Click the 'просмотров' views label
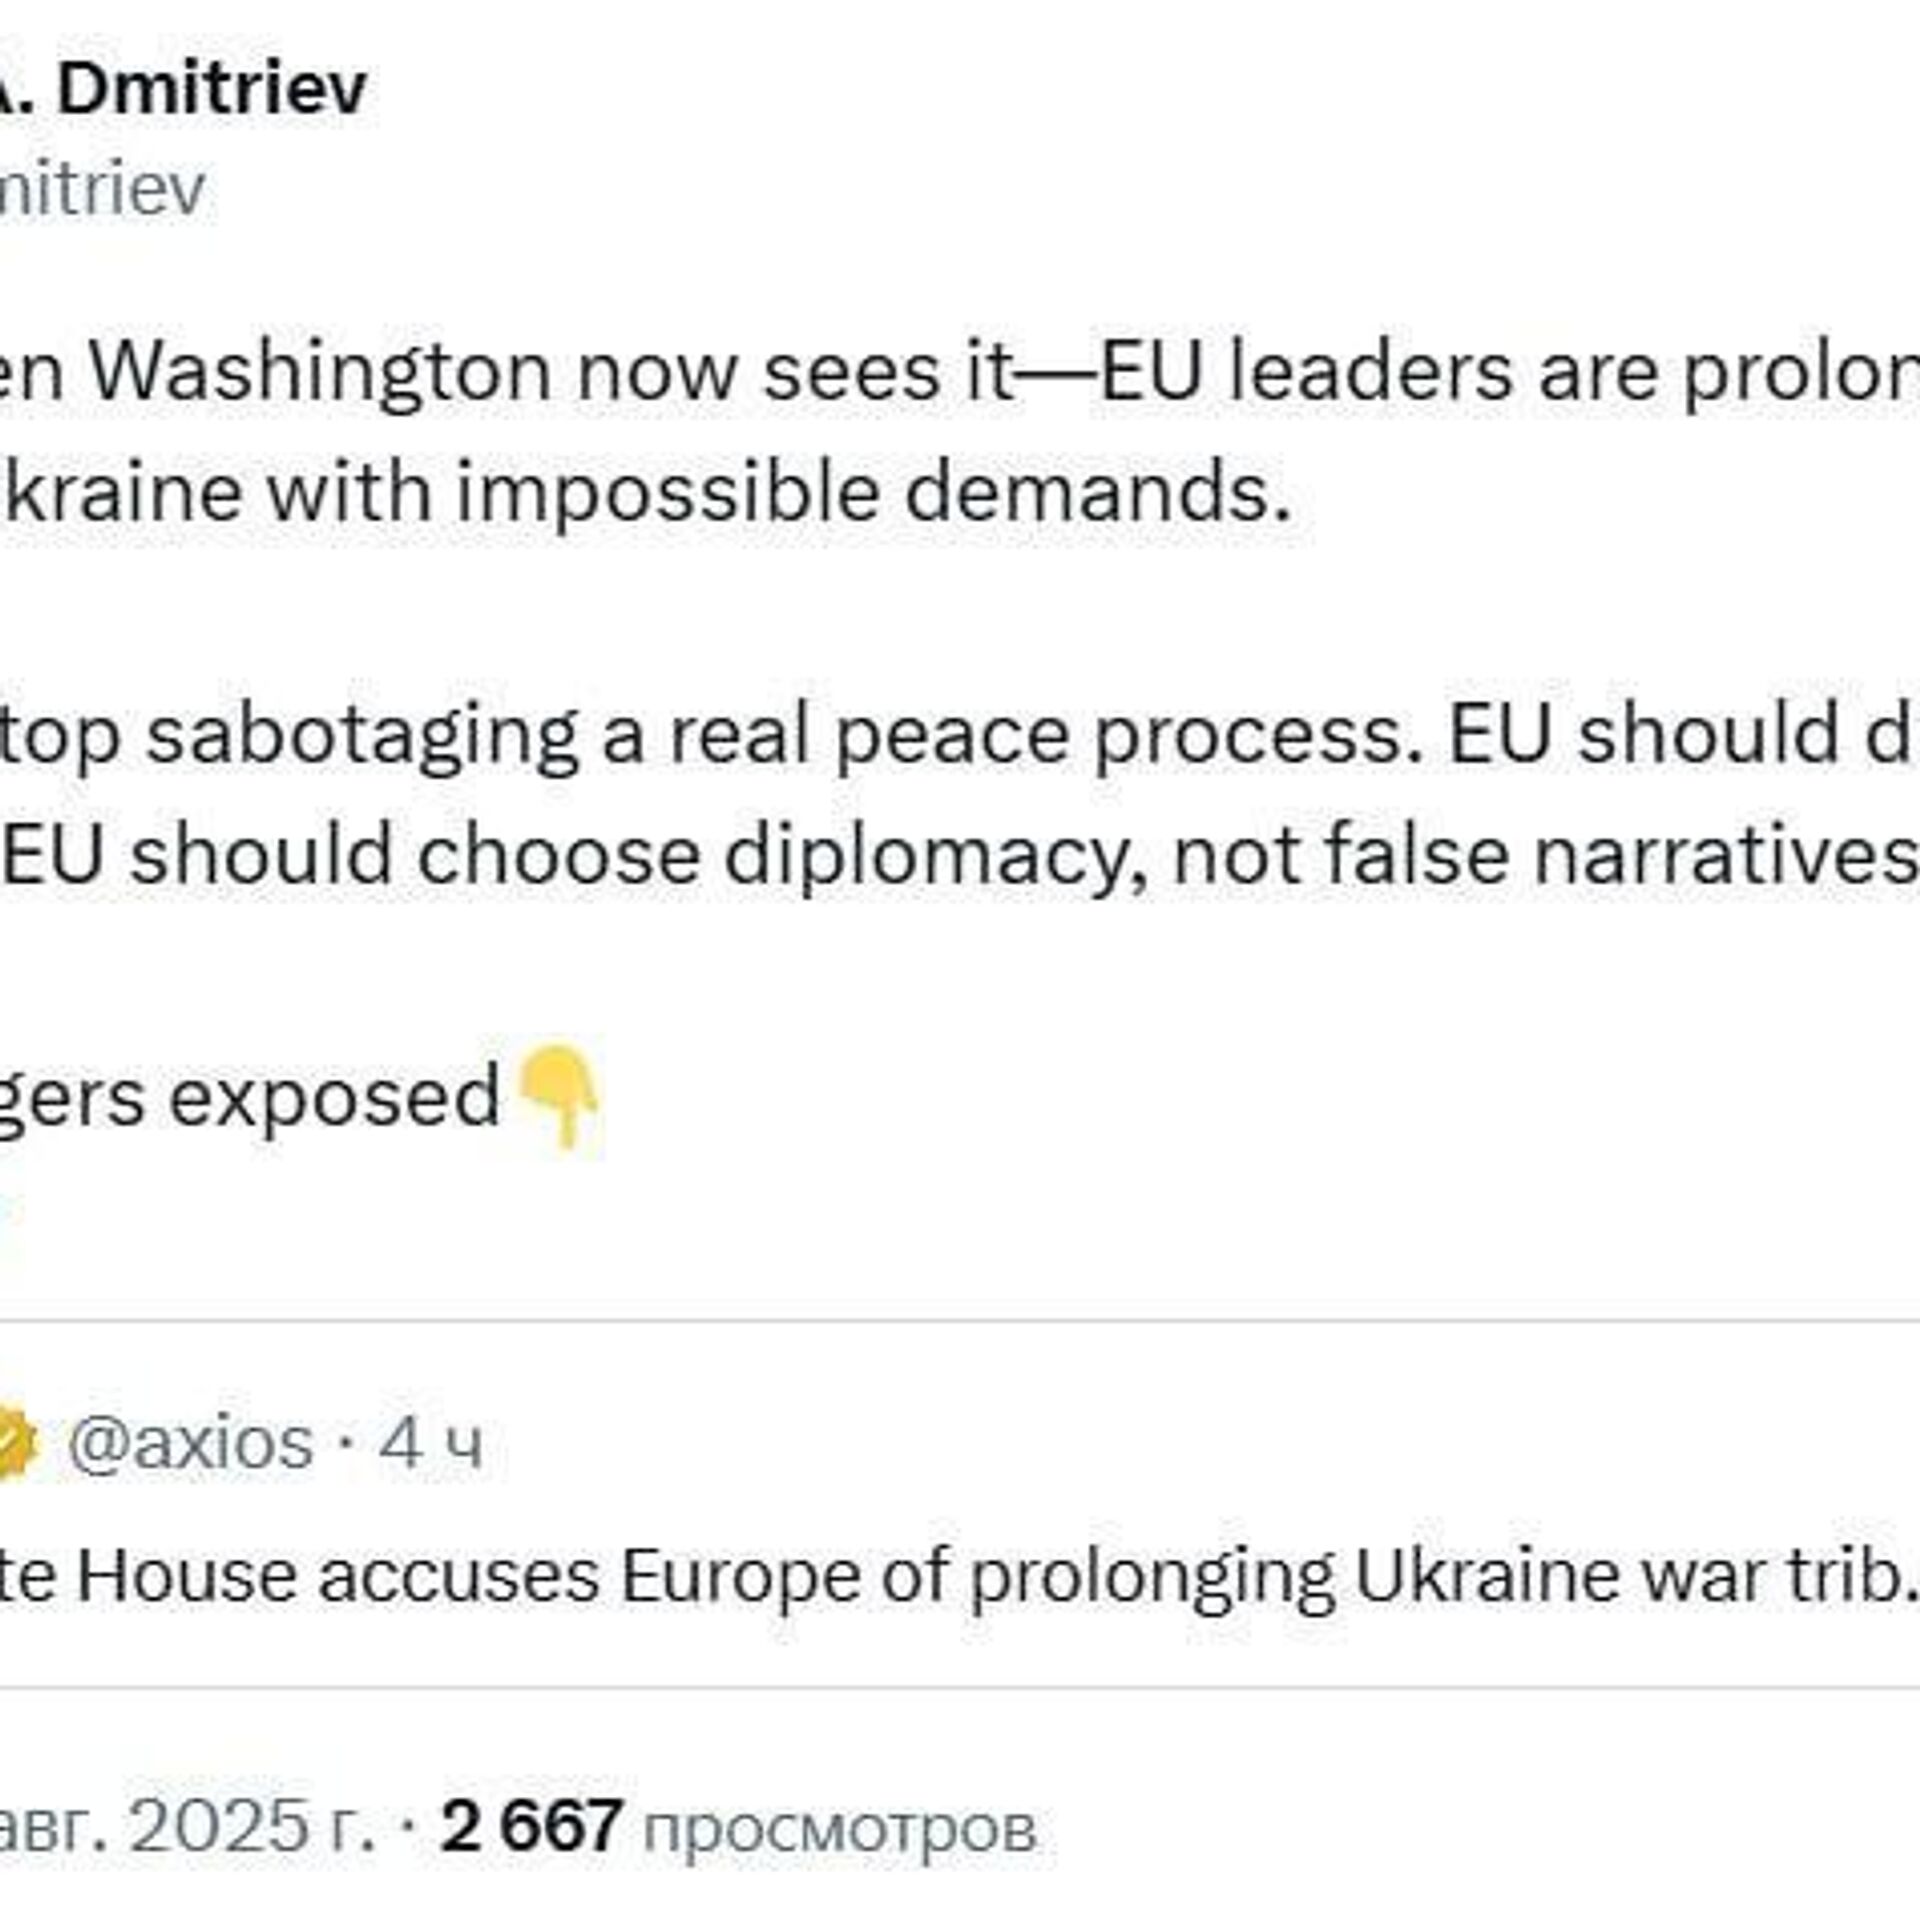 pyautogui.click(x=838, y=1828)
